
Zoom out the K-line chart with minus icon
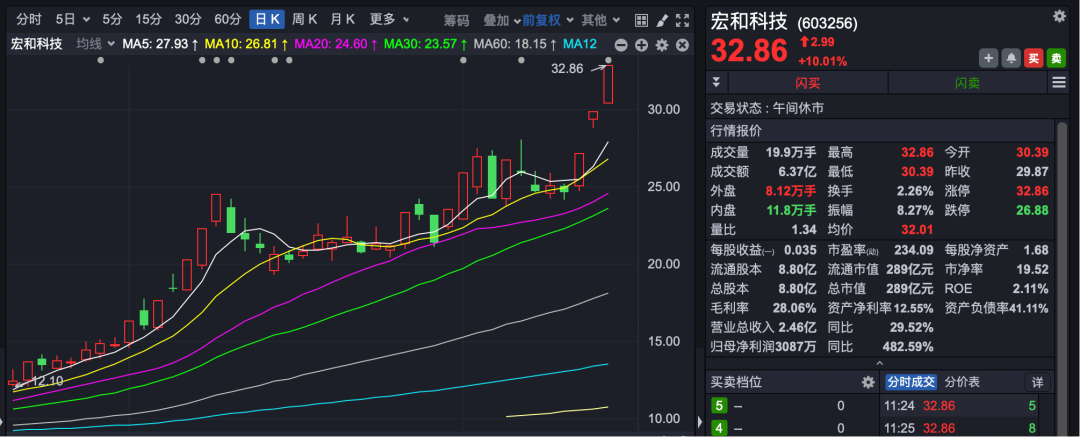tap(621, 45)
